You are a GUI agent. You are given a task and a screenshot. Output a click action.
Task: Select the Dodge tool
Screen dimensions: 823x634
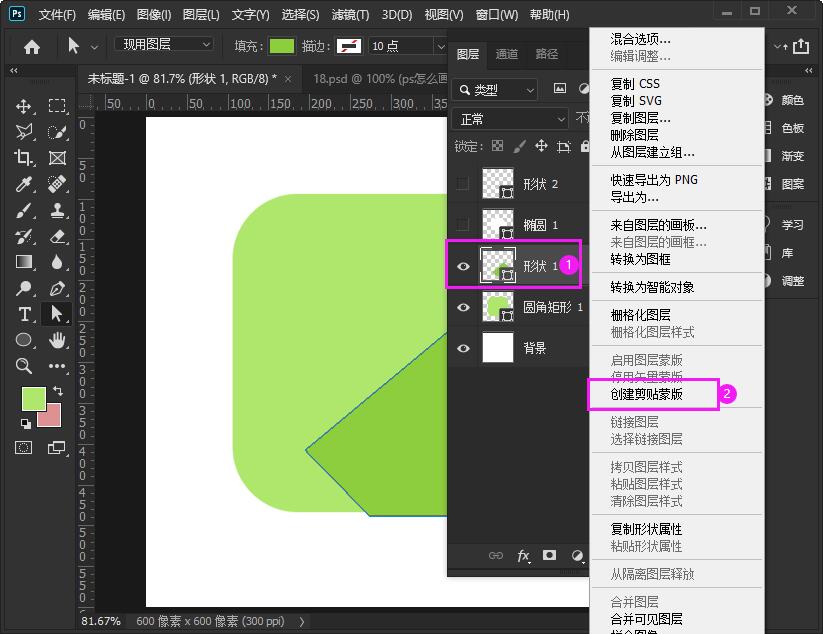pyautogui.click(x=24, y=288)
